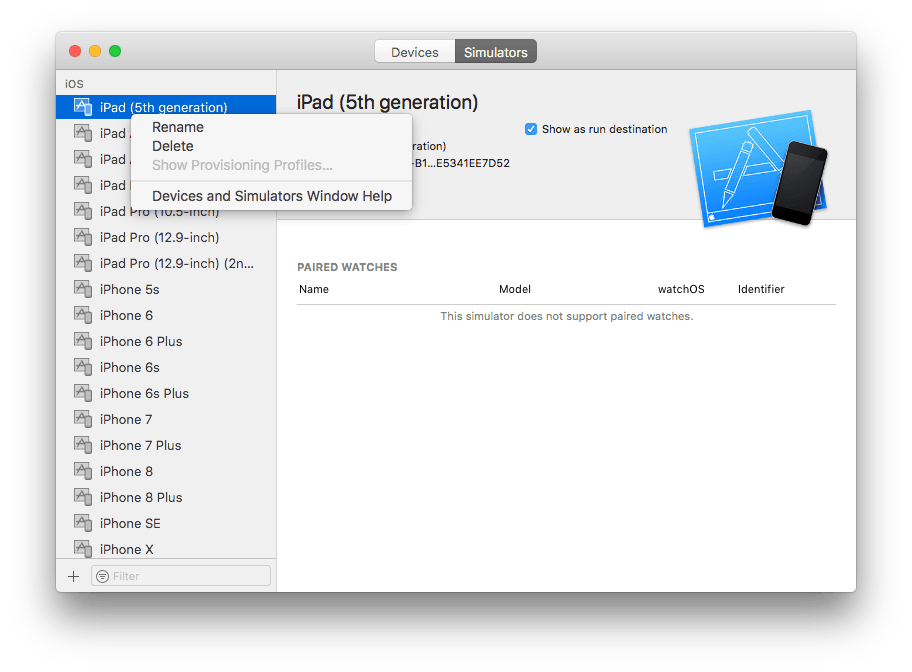This screenshot has width=912, height=672.
Task: Click the Name column header
Action: [314, 289]
